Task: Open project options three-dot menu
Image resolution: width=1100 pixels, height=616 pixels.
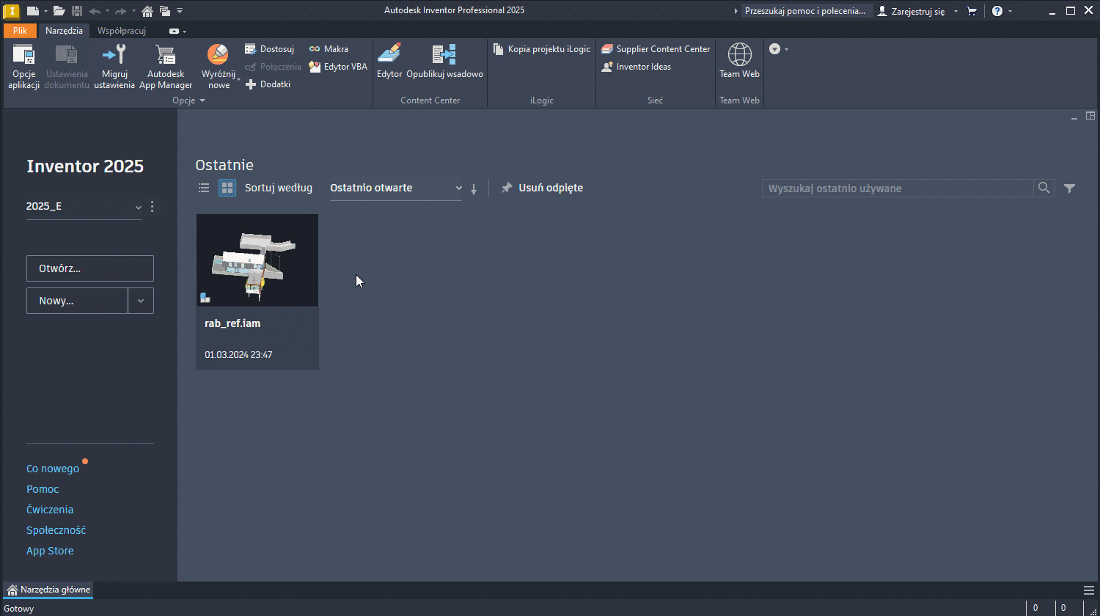Action: pyautogui.click(x=152, y=206)
